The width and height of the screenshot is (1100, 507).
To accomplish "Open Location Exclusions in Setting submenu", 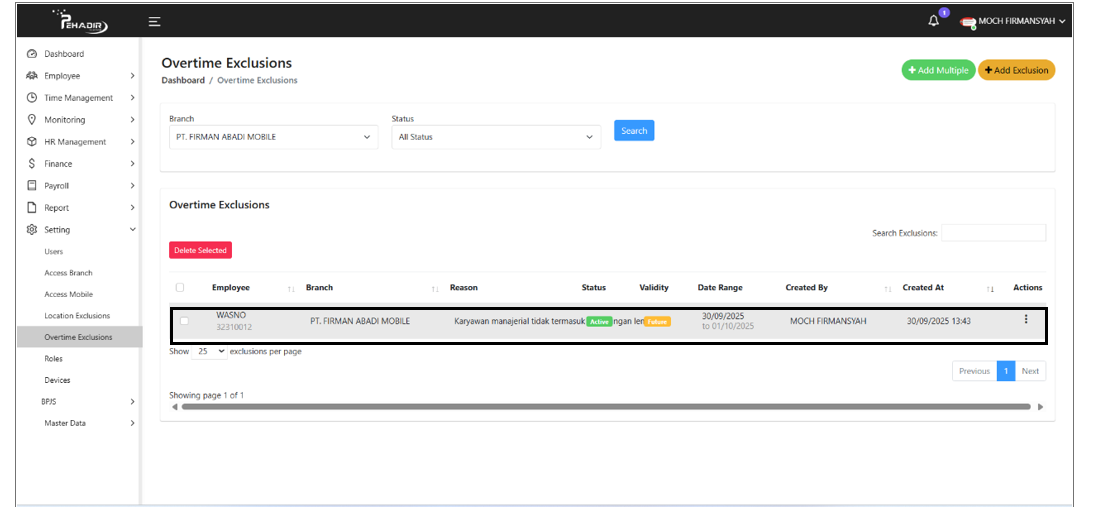I will [x=77, y=316].
